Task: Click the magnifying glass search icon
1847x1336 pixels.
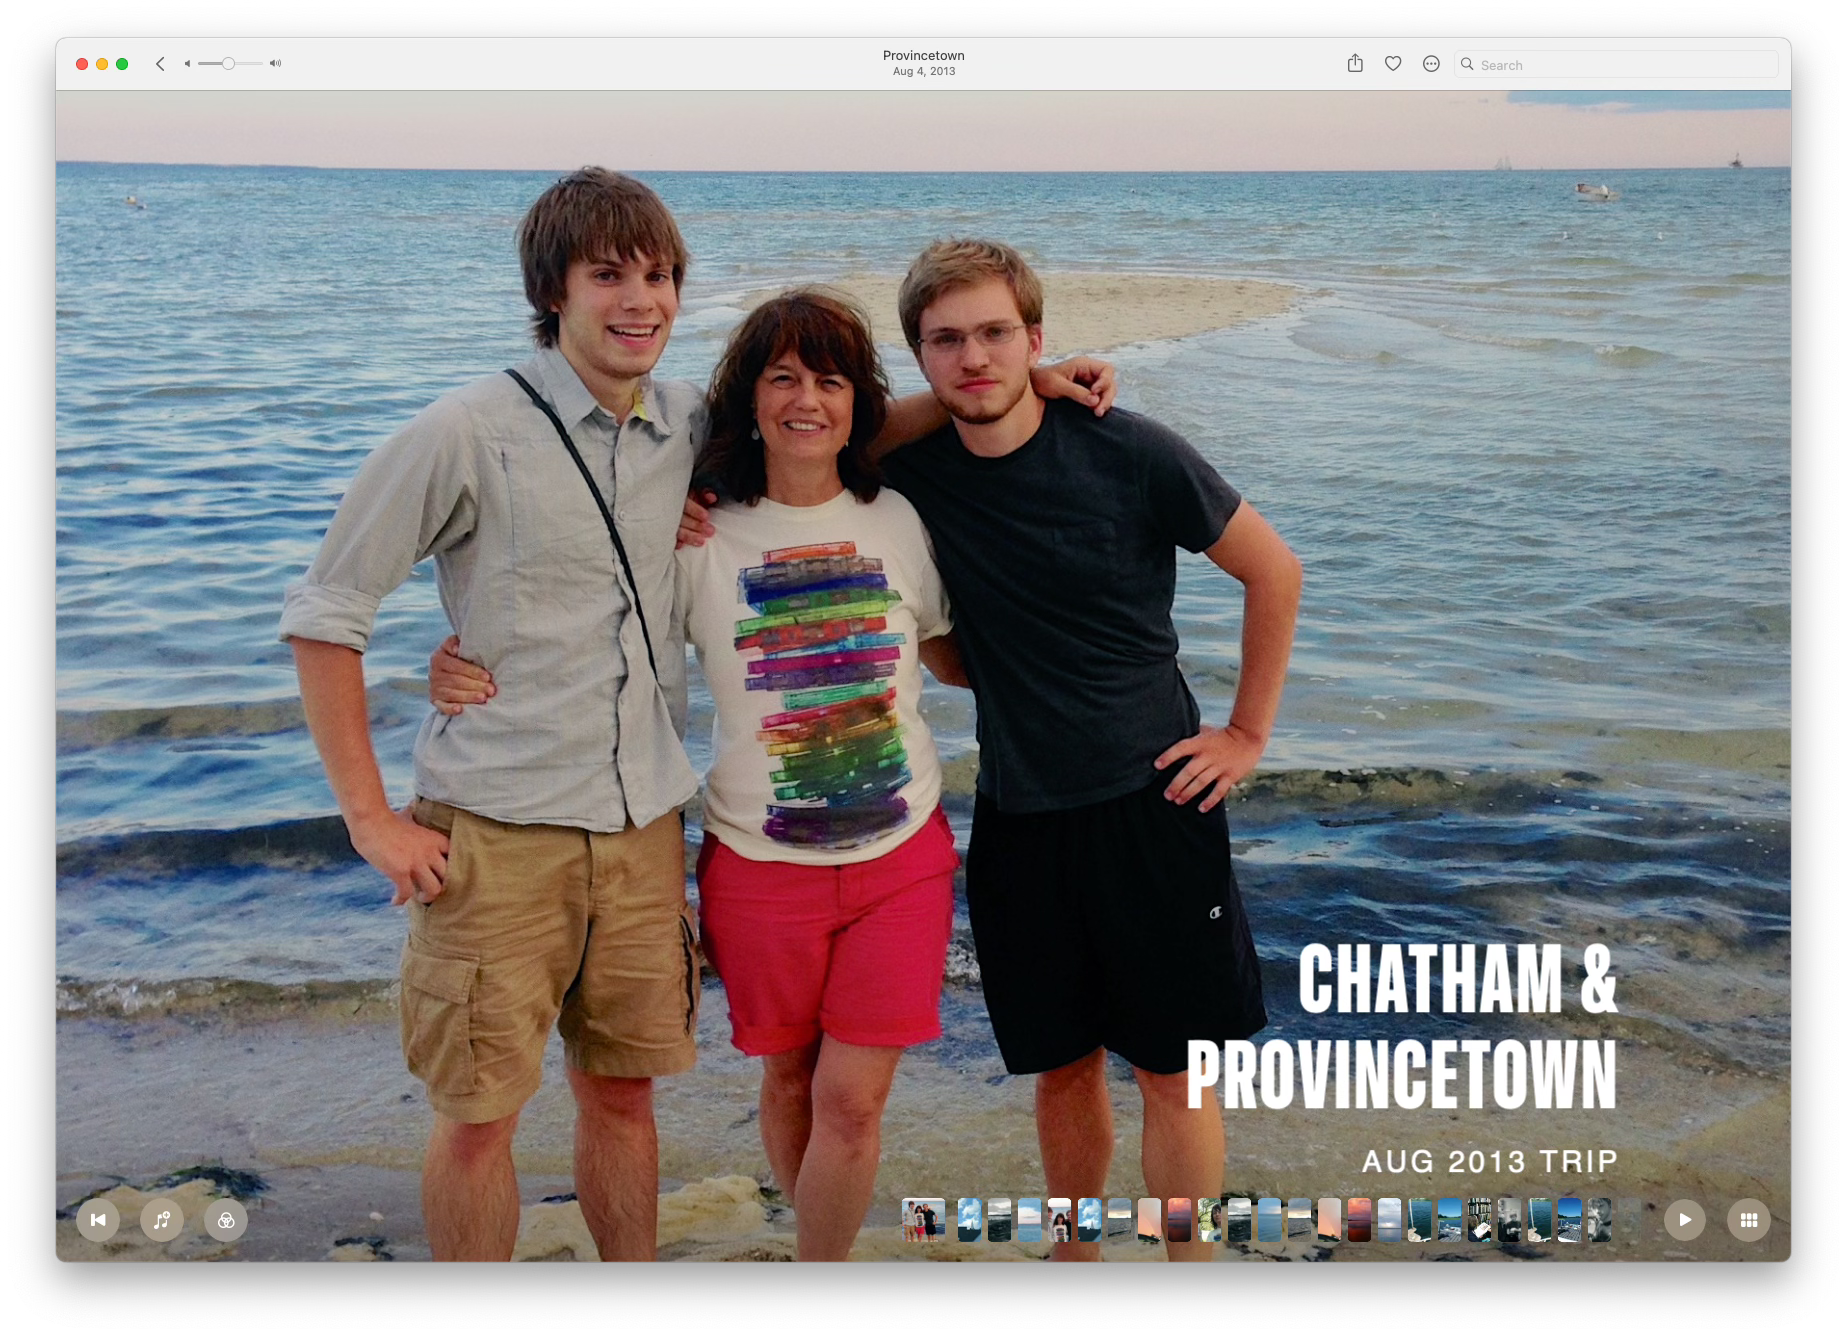Action: point(1467,64)
